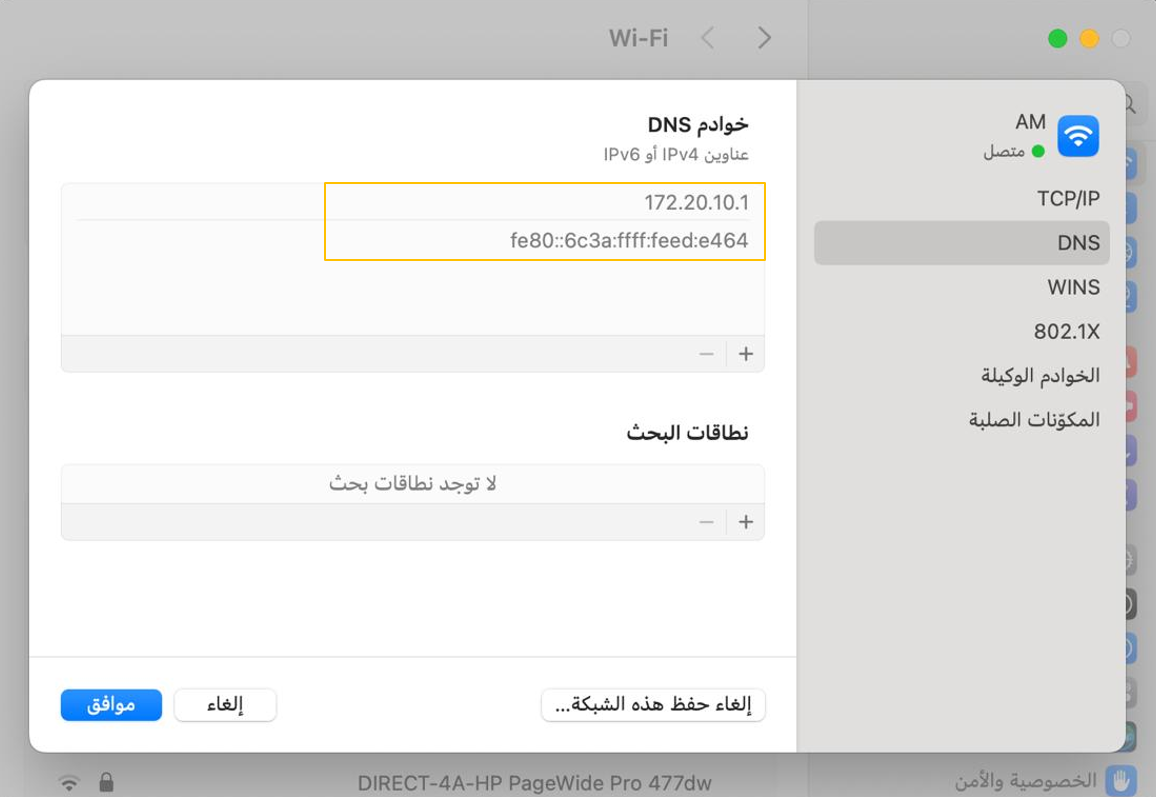Click the back chevron beside Wi-Fi title
The height and width of the screenshot is (797, 1156).
(x=707, y=38)
